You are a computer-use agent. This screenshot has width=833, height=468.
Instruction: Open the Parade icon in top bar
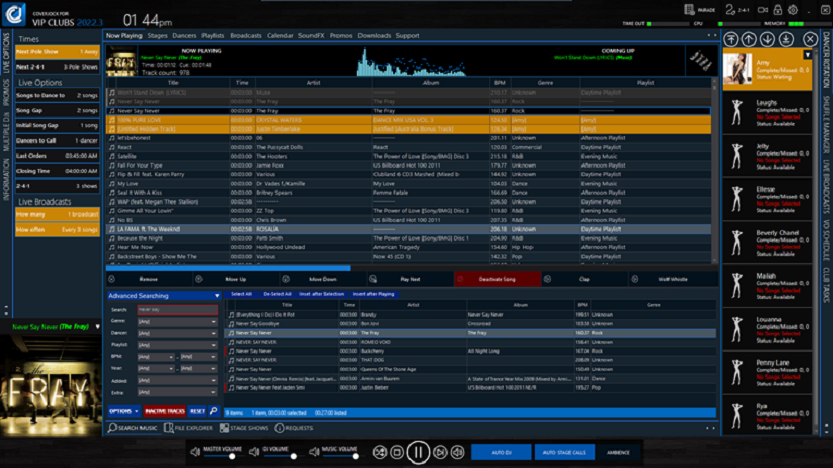[700, 10]
